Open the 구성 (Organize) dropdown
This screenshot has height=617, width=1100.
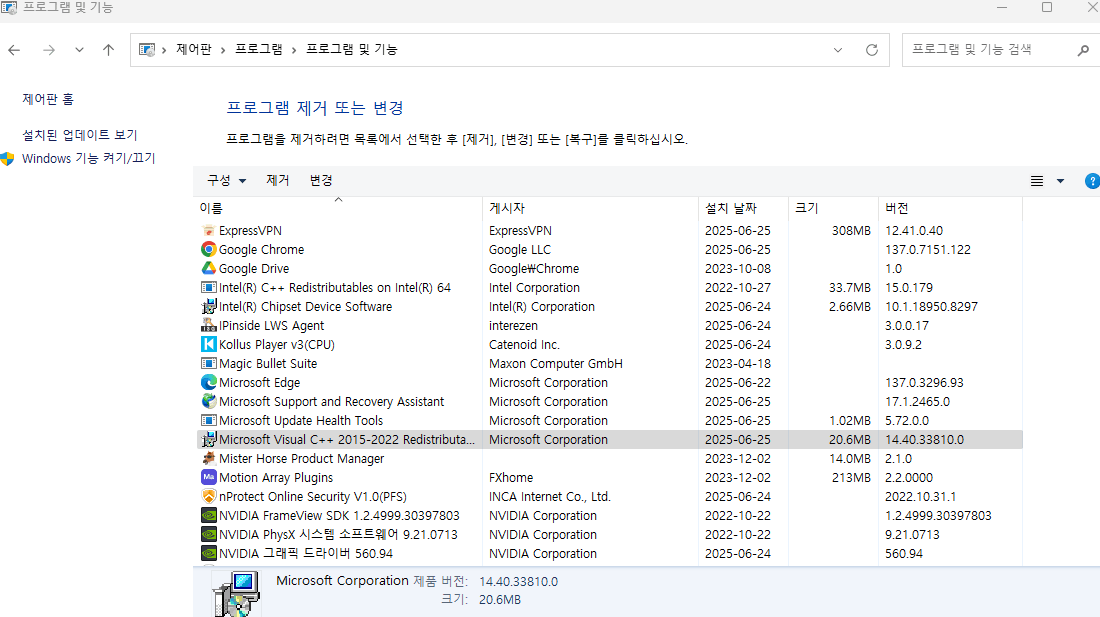(x=219, y=181)
